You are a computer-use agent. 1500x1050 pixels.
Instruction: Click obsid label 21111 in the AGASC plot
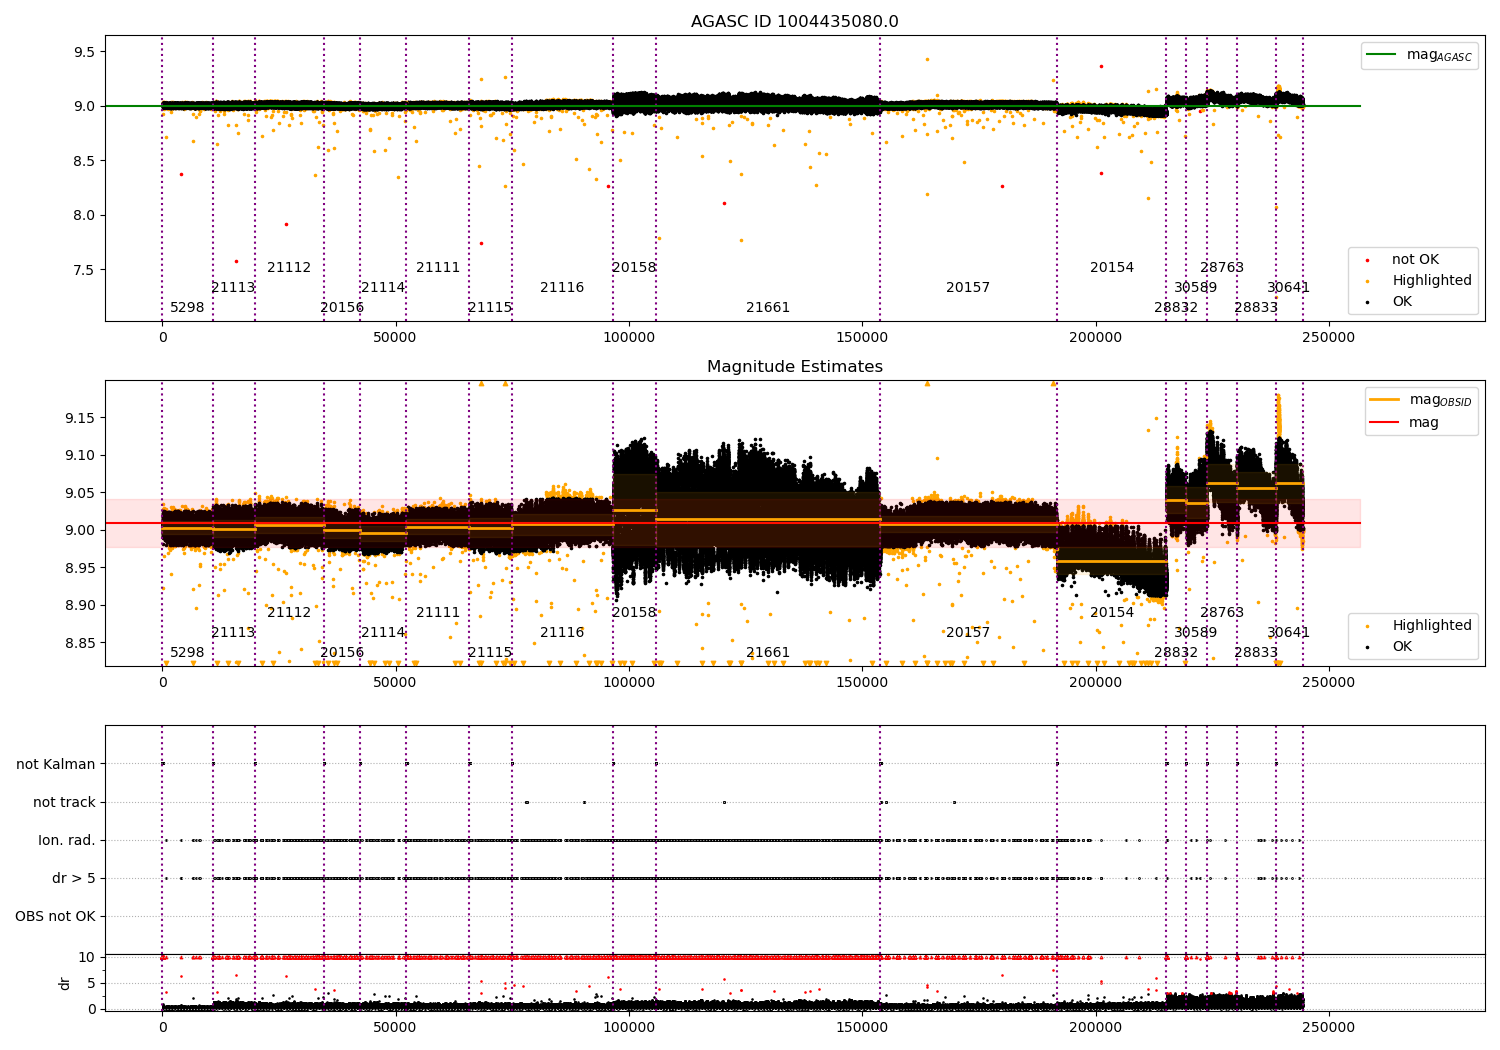[x=438, y=268]
